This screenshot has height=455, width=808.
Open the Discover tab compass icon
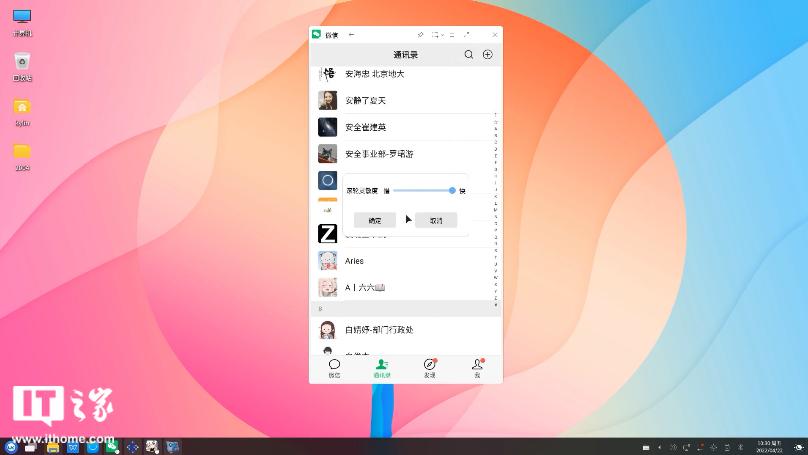pyautogui.click(x=429, y=366)
